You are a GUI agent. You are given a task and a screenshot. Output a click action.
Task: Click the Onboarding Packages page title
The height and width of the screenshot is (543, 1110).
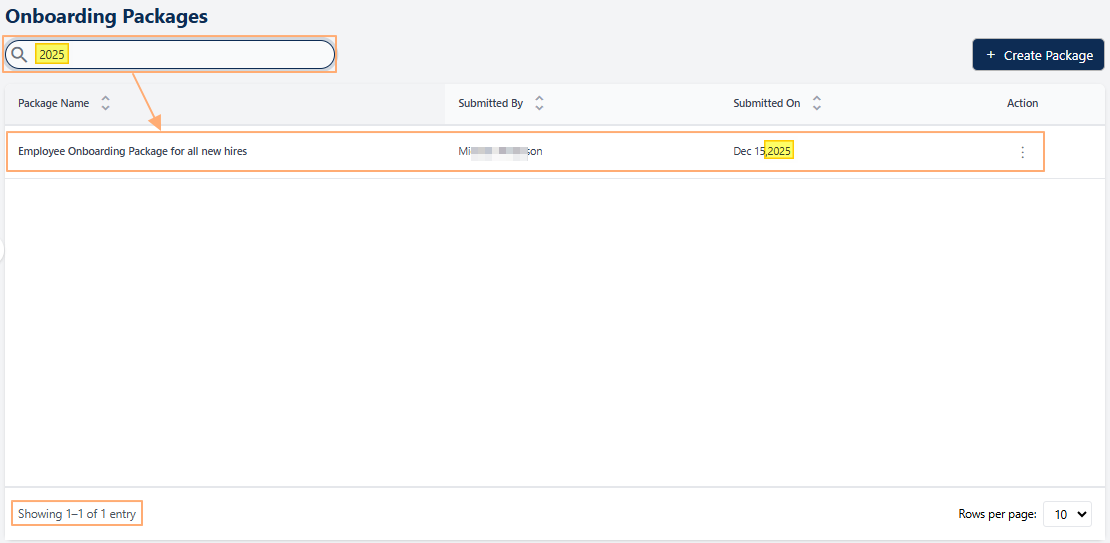[x=107, y=16]
